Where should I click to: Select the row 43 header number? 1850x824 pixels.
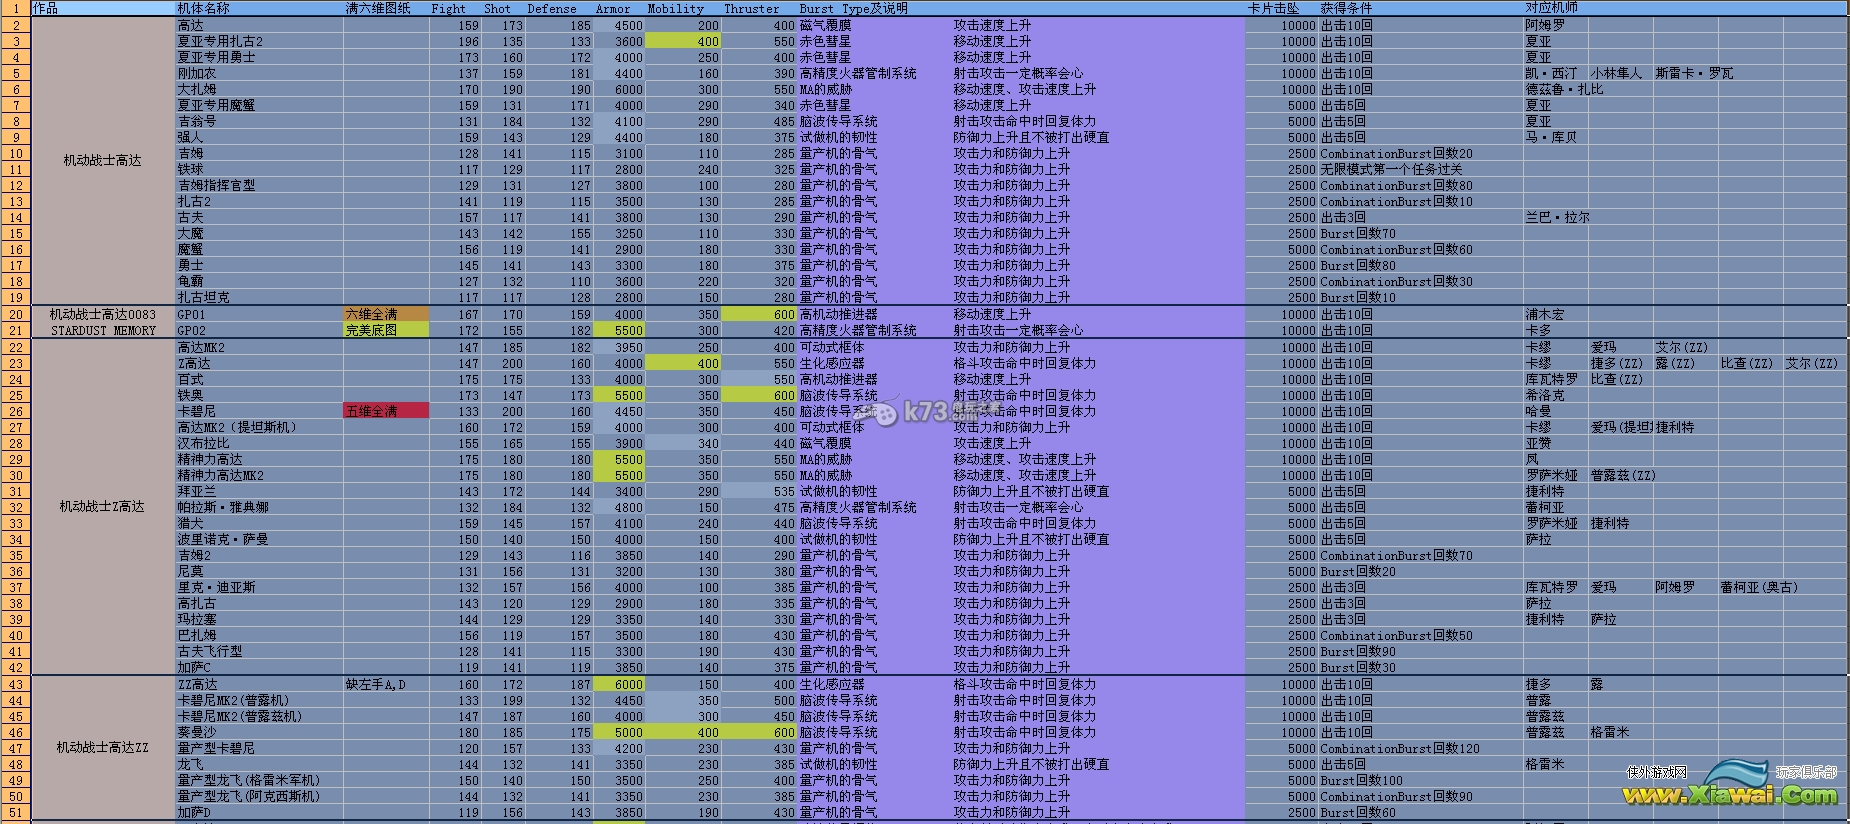pos(15,684)
